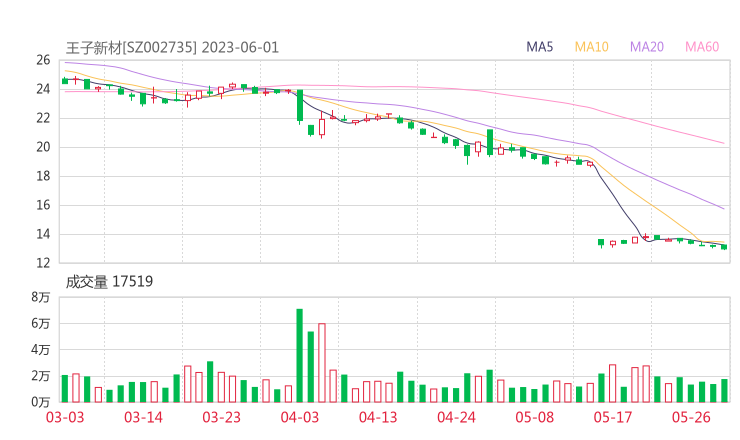
Task: Click the 12 price axis value
Action: pos(43,262)
